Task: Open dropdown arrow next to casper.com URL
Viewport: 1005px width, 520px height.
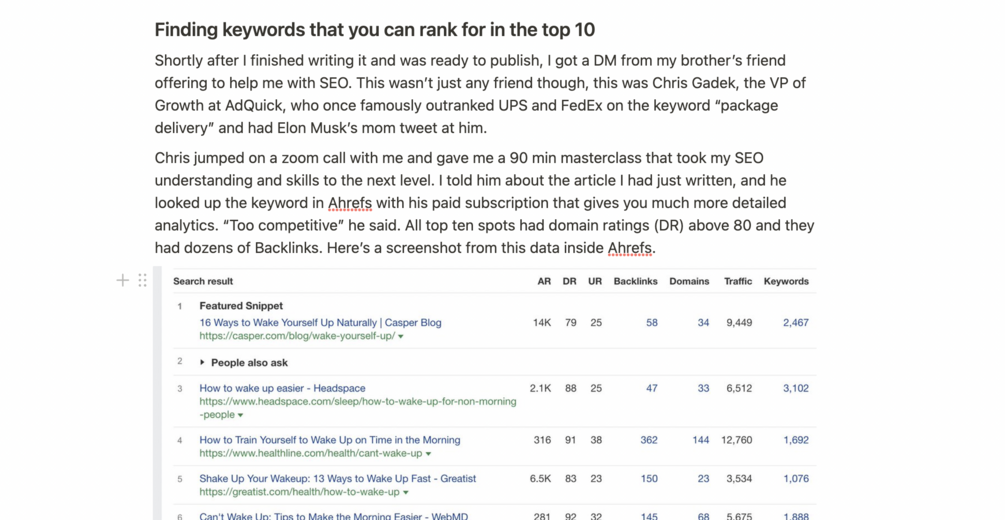Action: 401,337
